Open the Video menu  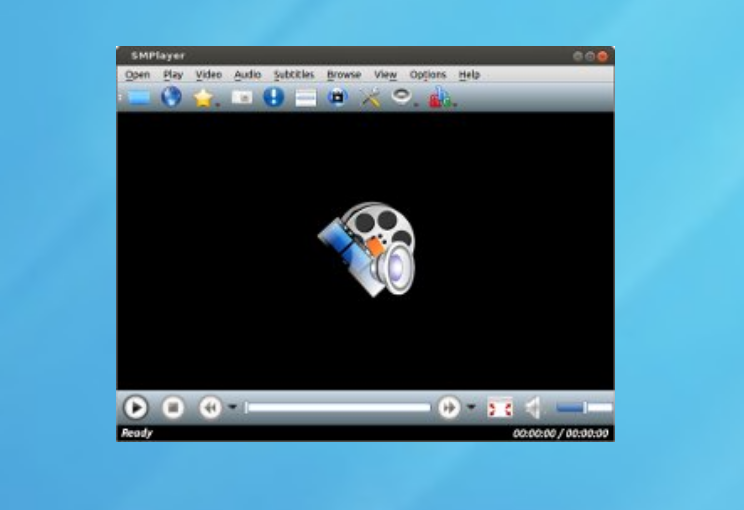(209, 74)
